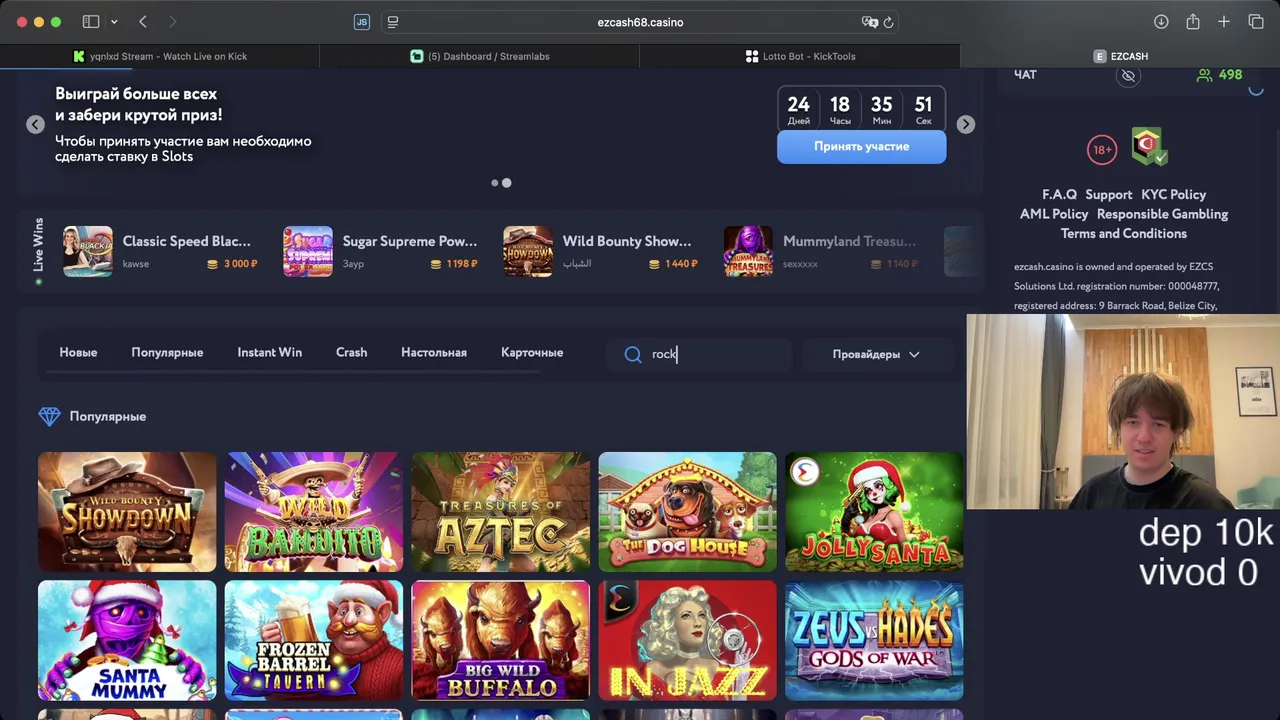Show Safari downloads
The width and height of the screenshot is (1280, 720).
click(1161, 22)
